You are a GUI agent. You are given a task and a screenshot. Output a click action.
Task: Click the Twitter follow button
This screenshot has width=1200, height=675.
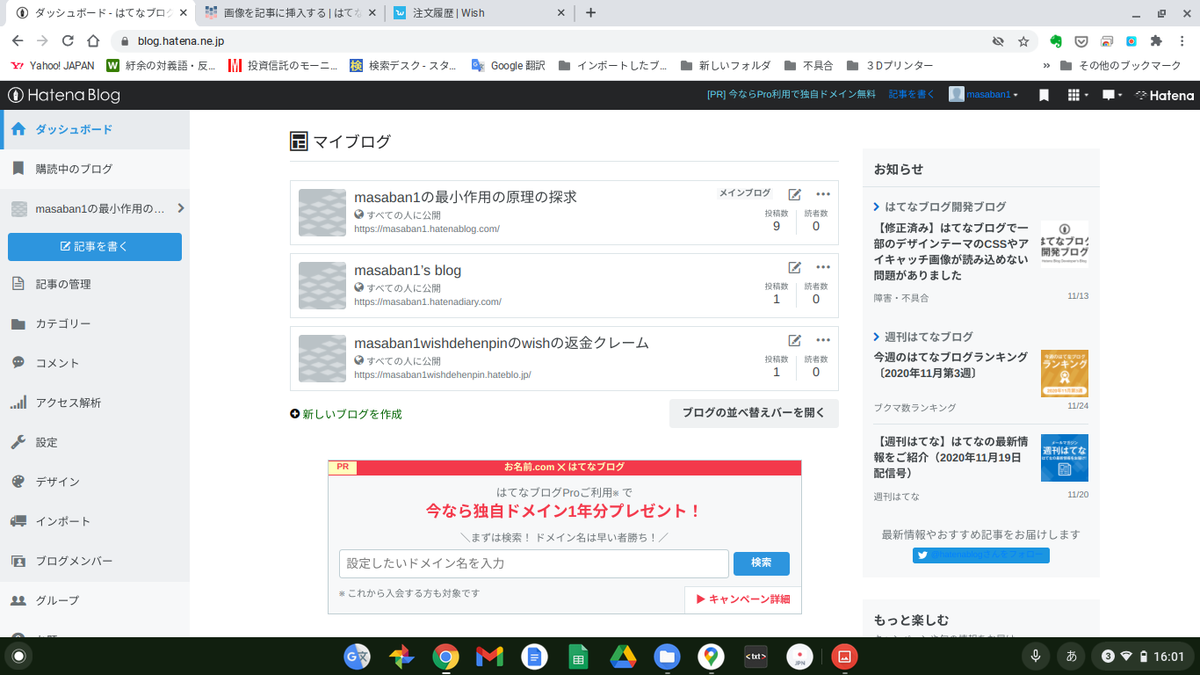(980, 555)
